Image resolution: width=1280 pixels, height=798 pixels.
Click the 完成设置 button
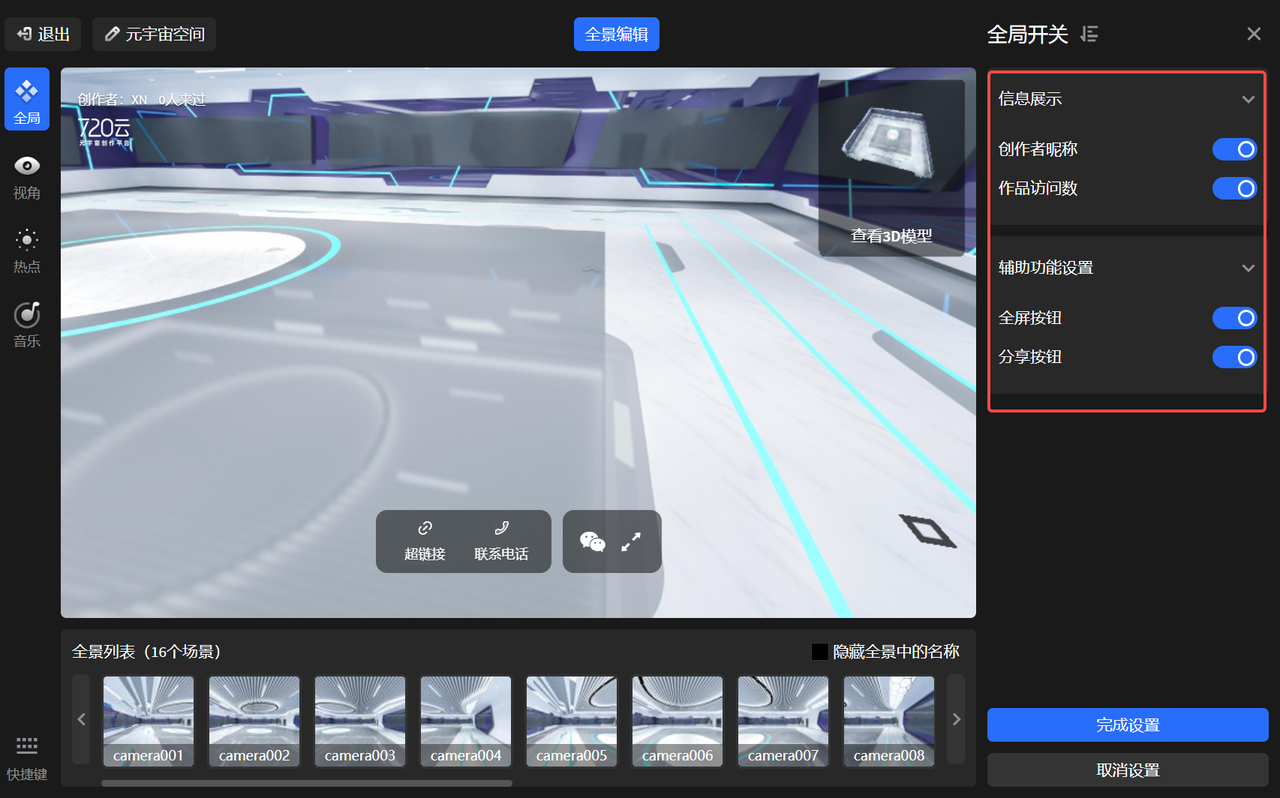(1127, 725)
